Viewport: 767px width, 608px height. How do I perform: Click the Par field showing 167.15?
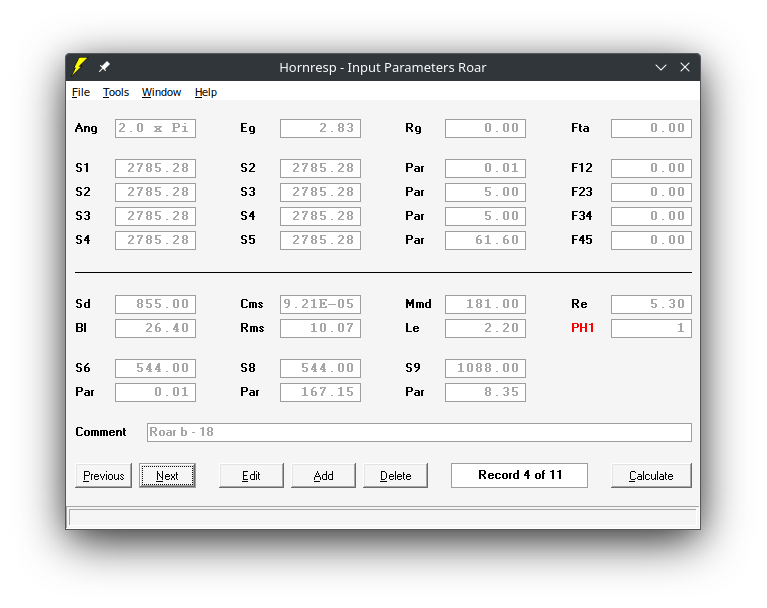tap(320, 392)
